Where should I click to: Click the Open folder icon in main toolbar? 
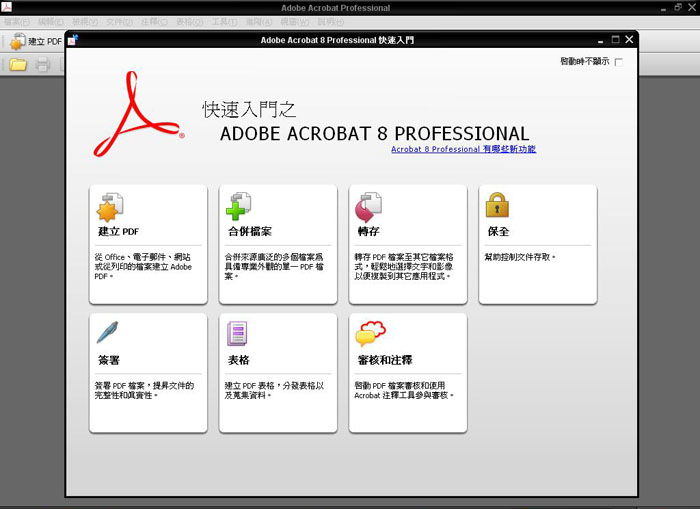click(x=18, y=65)
